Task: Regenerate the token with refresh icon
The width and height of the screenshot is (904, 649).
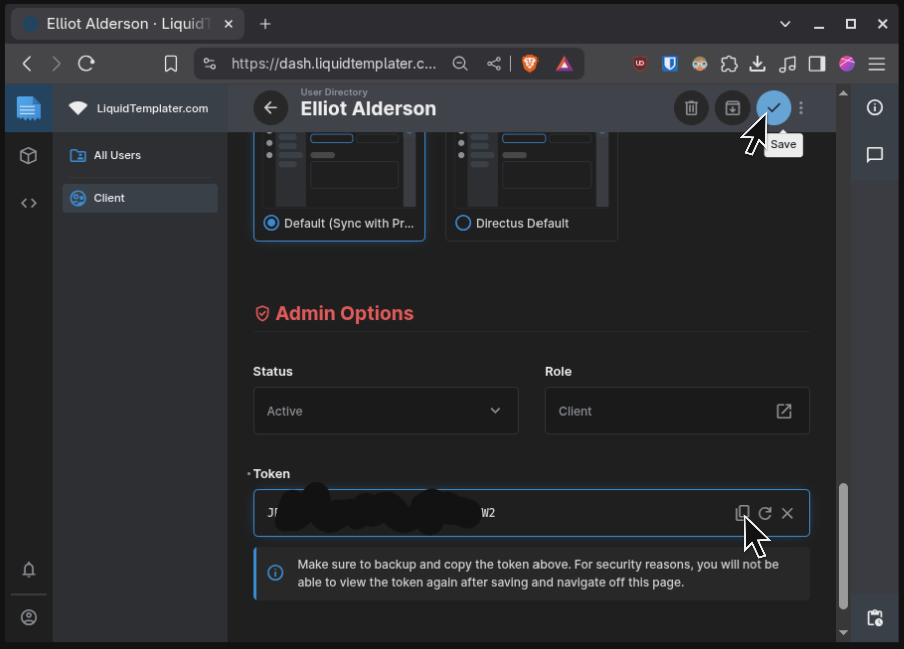Action: click(764, 513)
